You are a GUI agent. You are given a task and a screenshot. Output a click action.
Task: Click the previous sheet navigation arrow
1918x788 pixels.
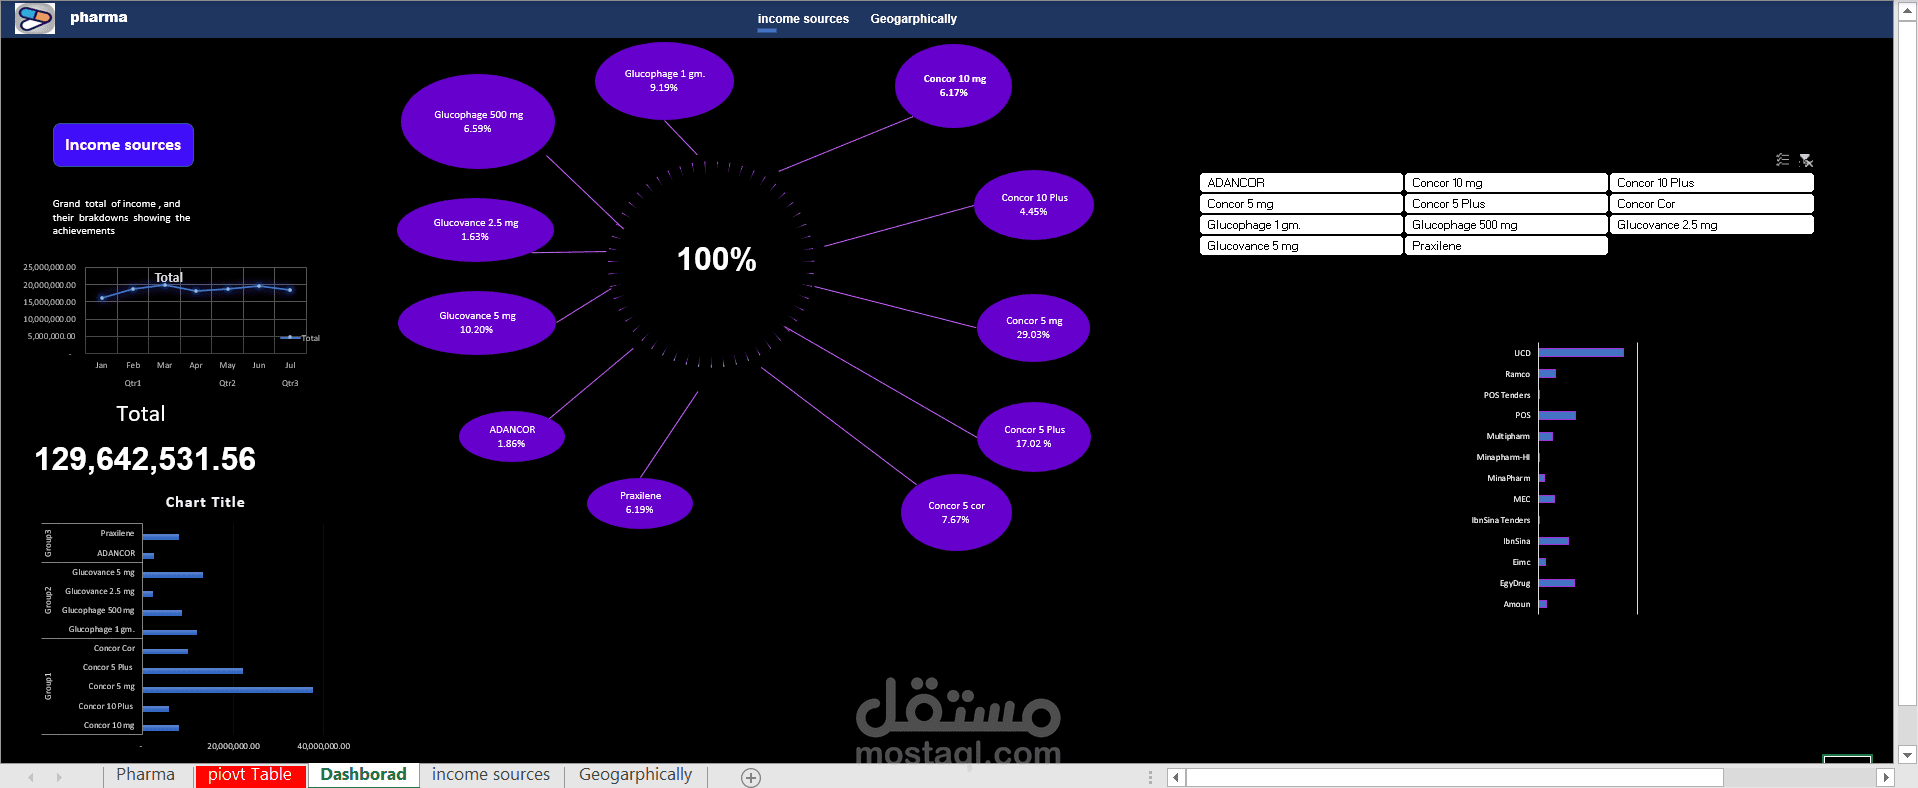pos(31,777)
